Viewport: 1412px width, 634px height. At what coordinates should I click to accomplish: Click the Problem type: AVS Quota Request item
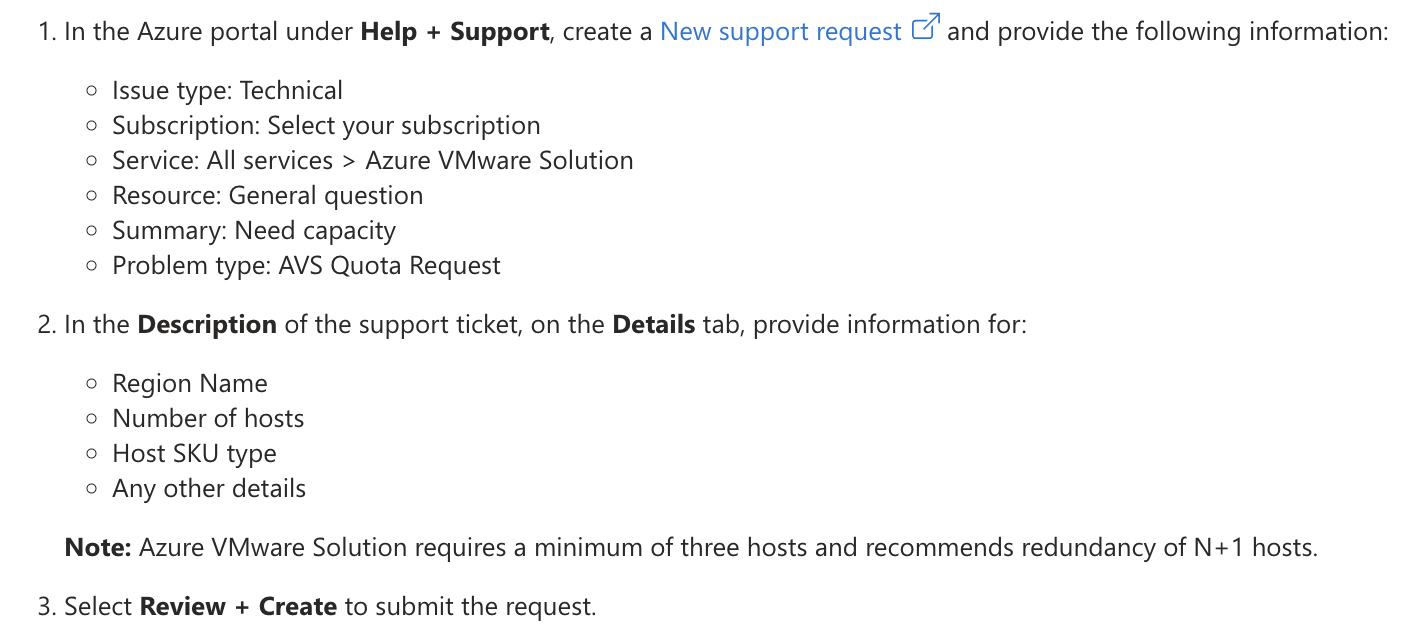(x=306, y=266)
